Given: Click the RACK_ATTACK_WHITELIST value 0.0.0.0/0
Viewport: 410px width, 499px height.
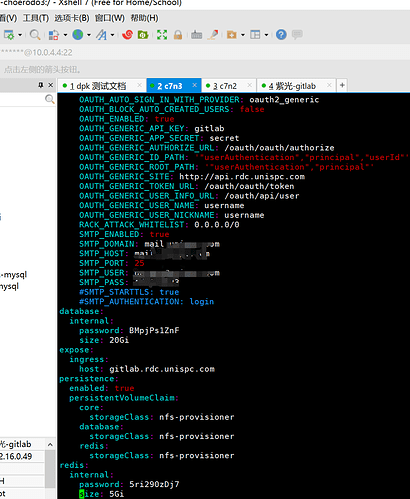Looking at the screenshot, I should pyautogui.click(x=217, y=225).
